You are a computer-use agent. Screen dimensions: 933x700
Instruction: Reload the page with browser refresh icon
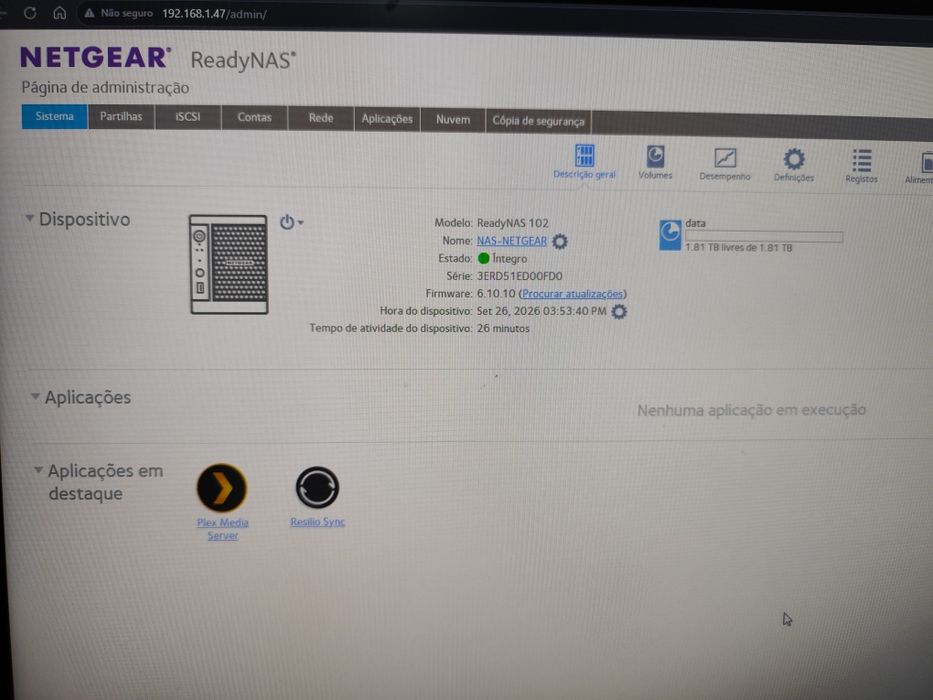click(30, 13)
